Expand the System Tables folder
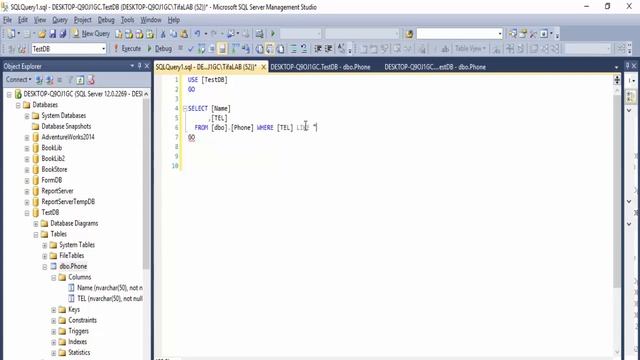Viewport: 640px width, 360px height. point(44,245)
